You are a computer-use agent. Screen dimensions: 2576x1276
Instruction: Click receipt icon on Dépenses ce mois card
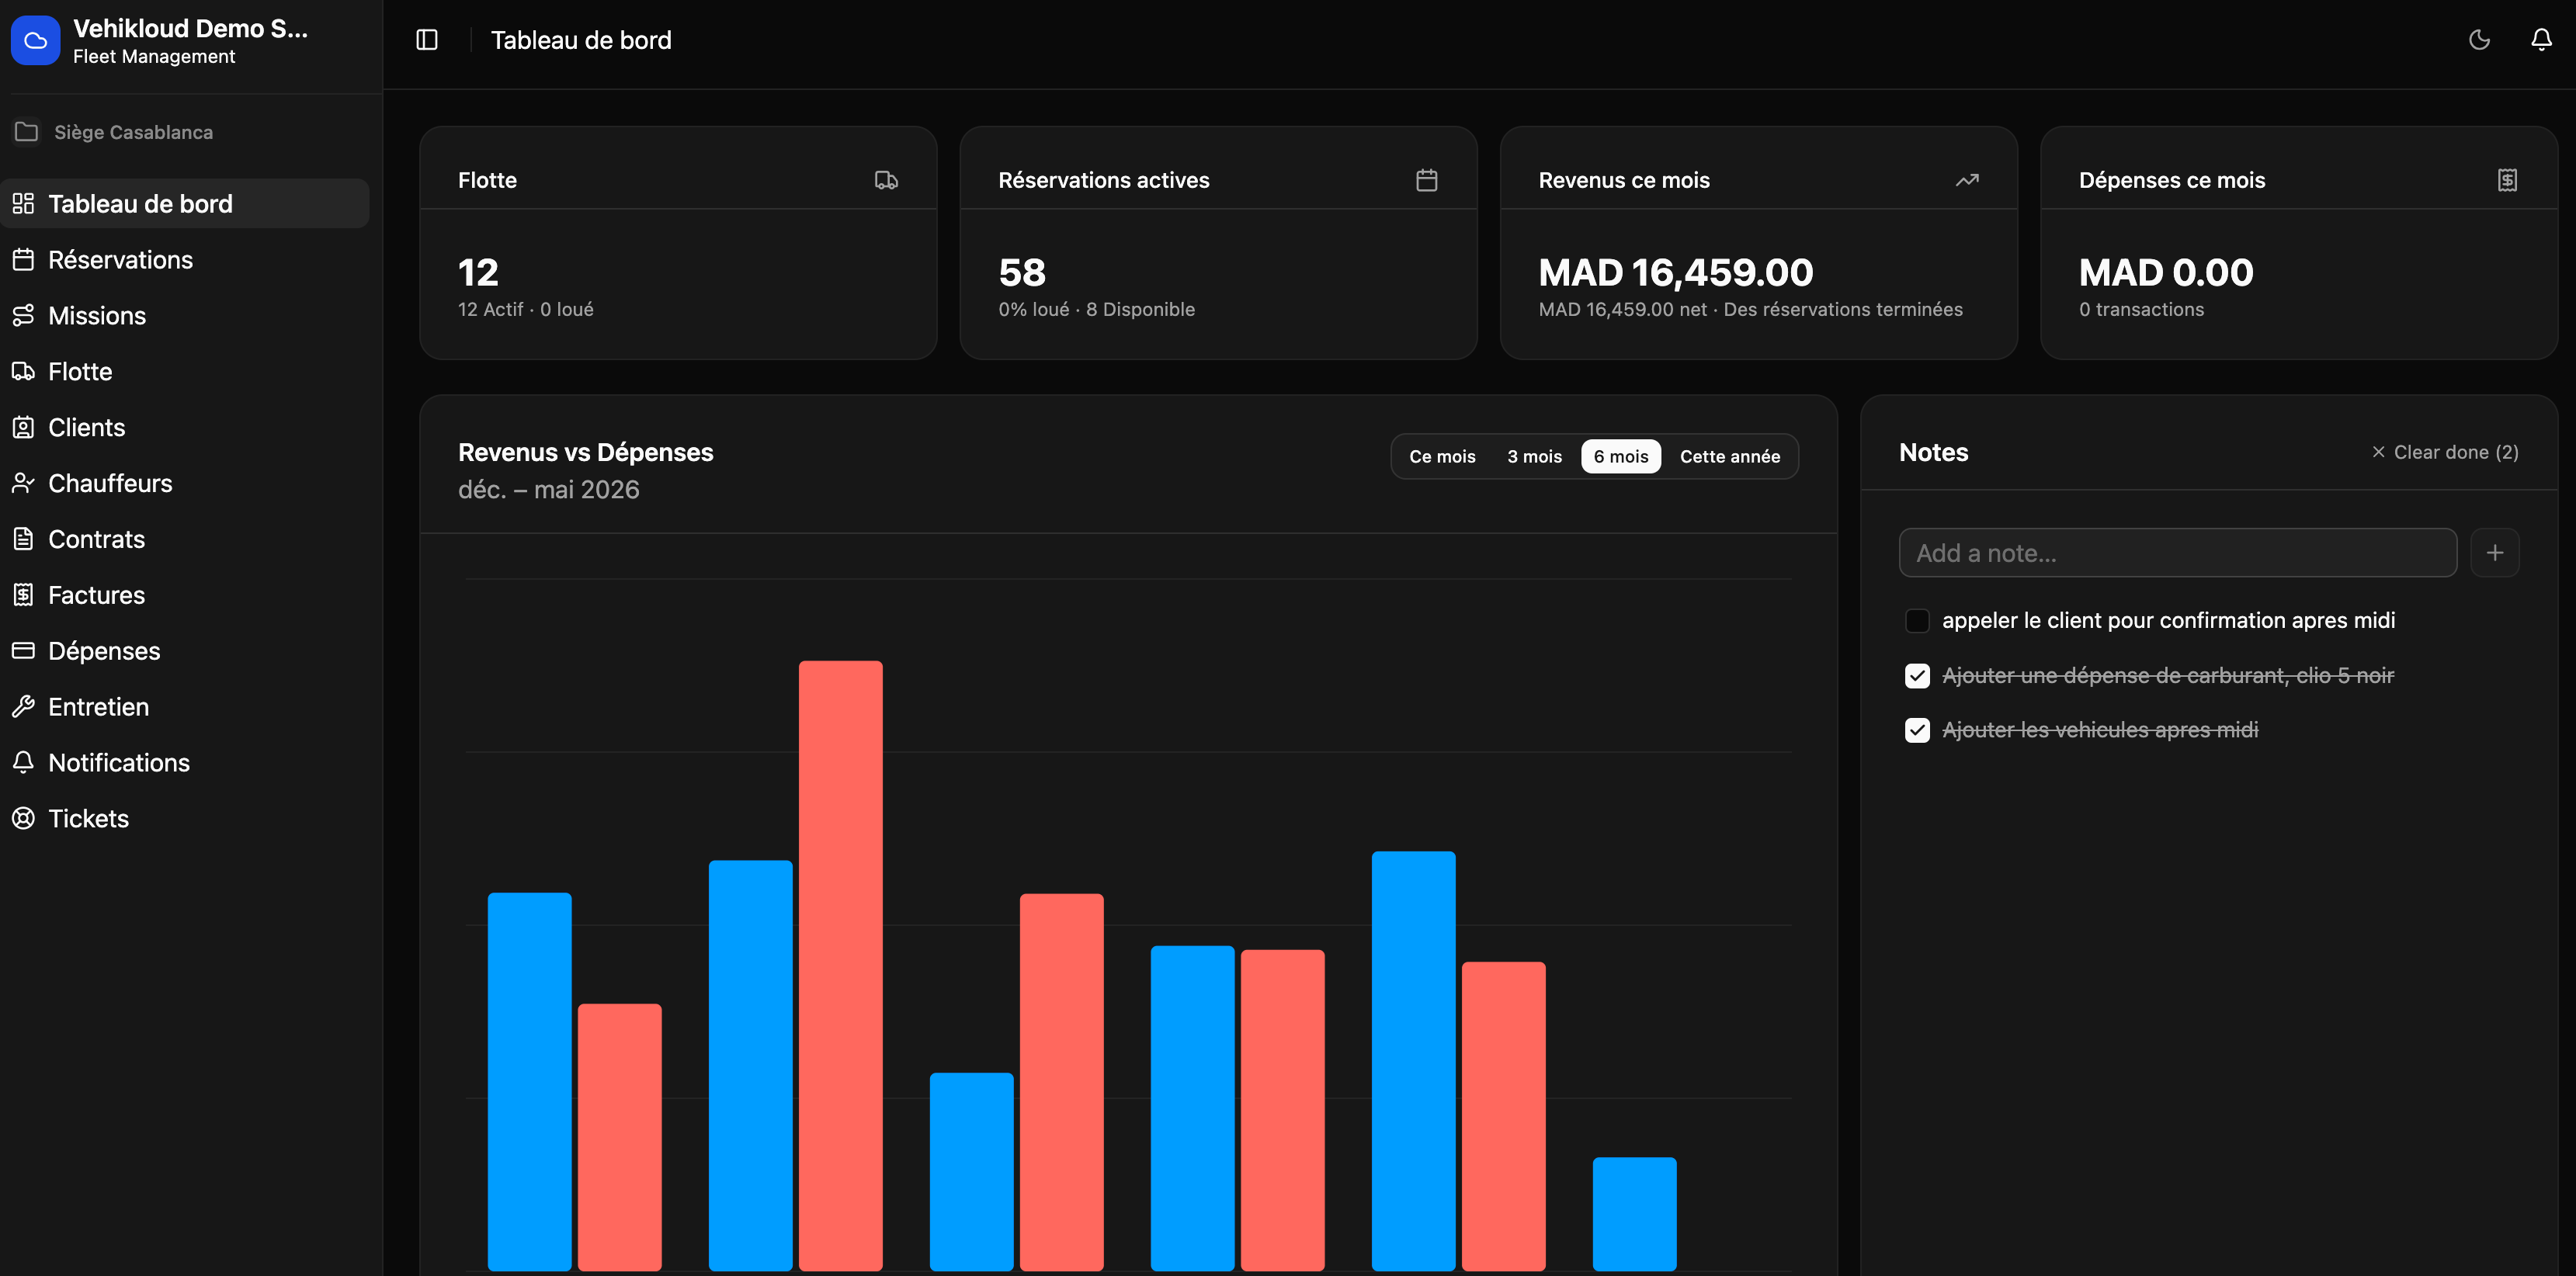click(x=2507, y=180)
